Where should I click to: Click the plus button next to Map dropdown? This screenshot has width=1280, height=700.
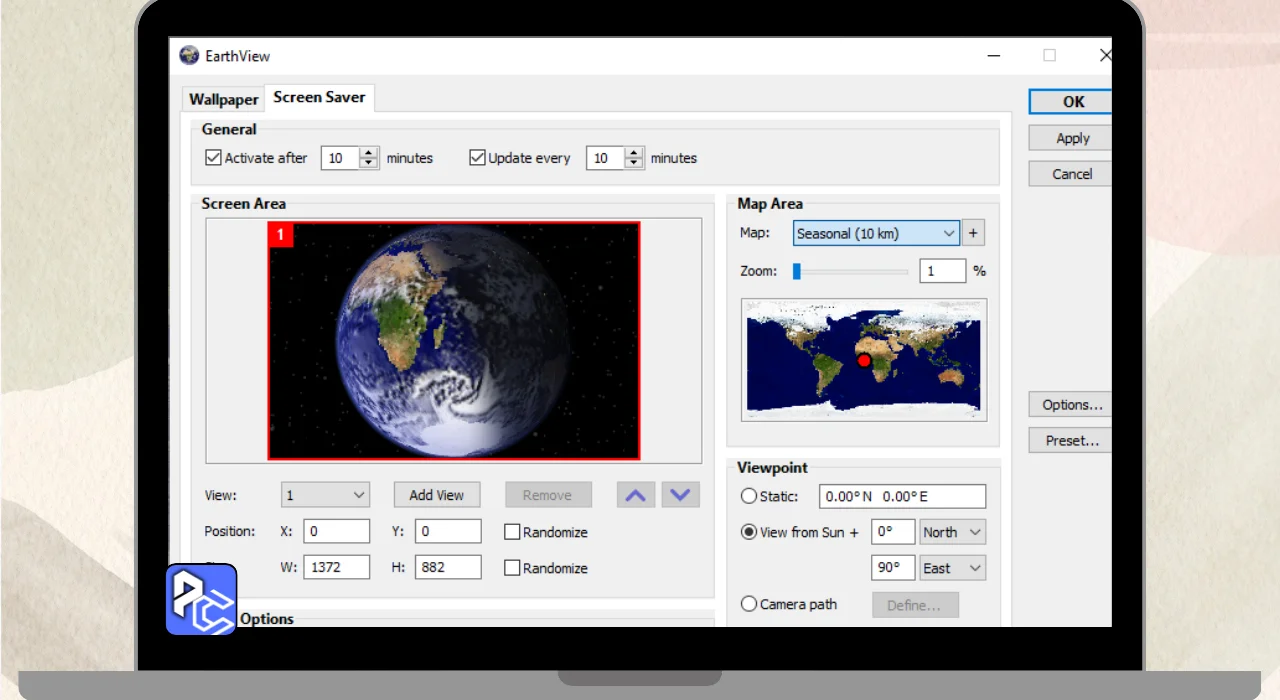pos(973,233)
